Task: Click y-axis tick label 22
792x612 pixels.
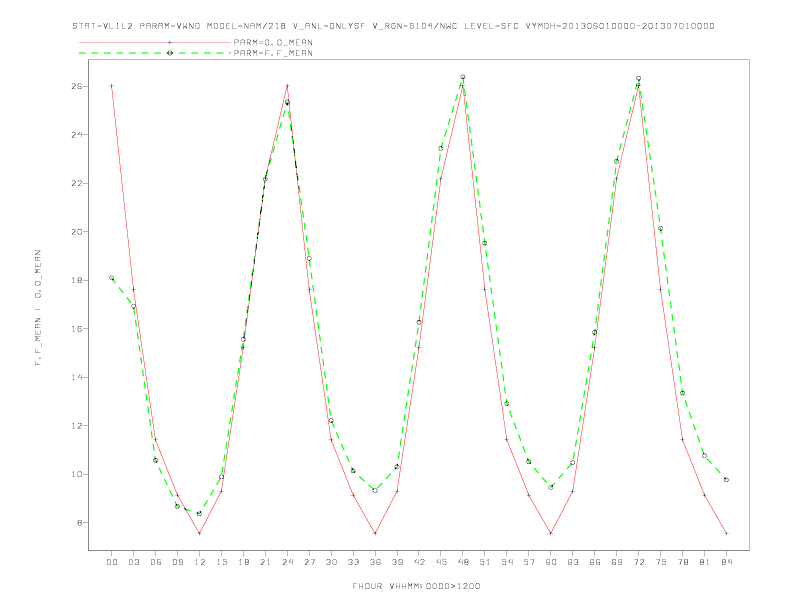Action: click(77, 183)
